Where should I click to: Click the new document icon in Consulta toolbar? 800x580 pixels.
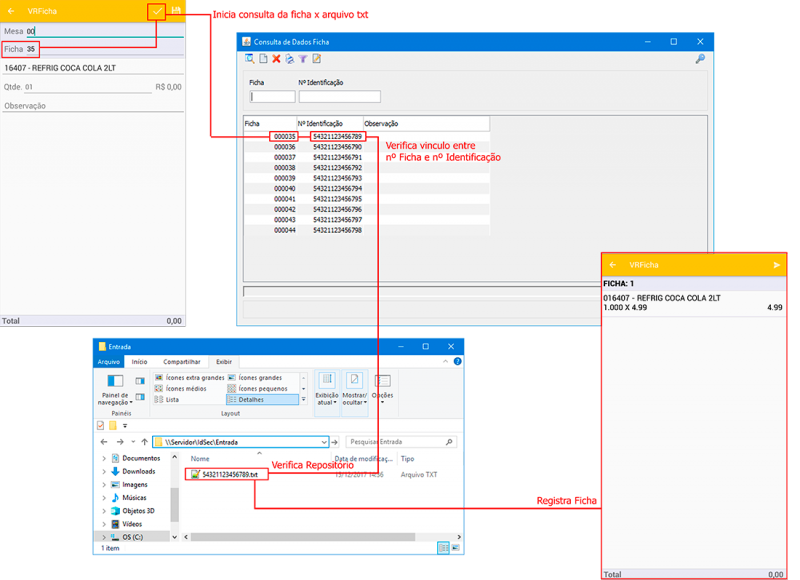(263, 59)
